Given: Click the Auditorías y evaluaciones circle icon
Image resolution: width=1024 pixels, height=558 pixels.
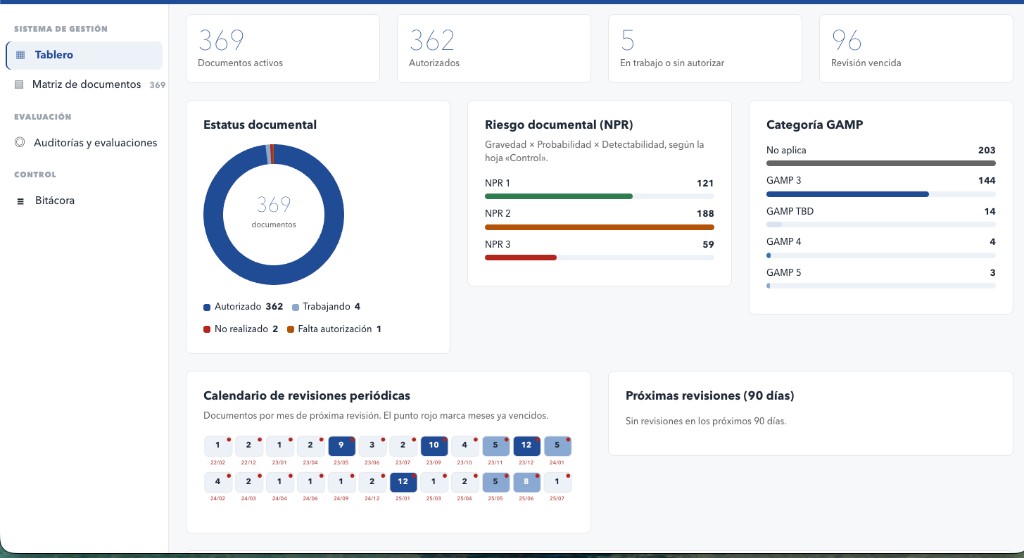Looking at the screenshot, I should pyautogui.click(x=20, y=142).
